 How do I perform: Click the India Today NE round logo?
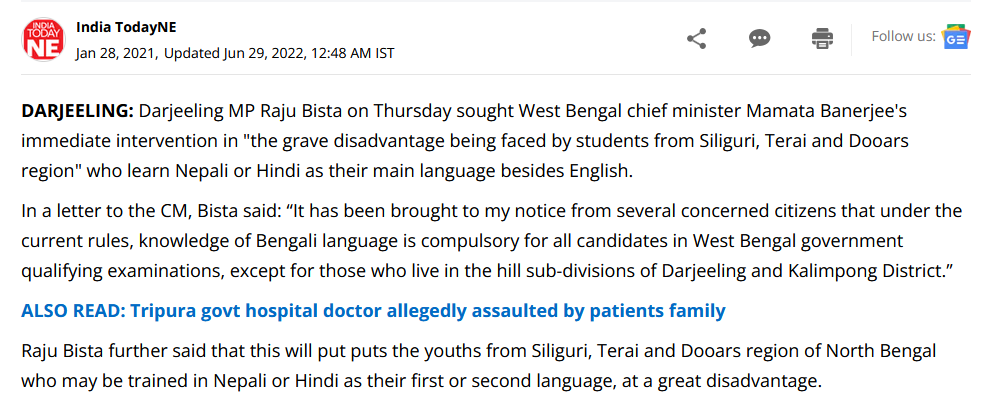[44, 40]
